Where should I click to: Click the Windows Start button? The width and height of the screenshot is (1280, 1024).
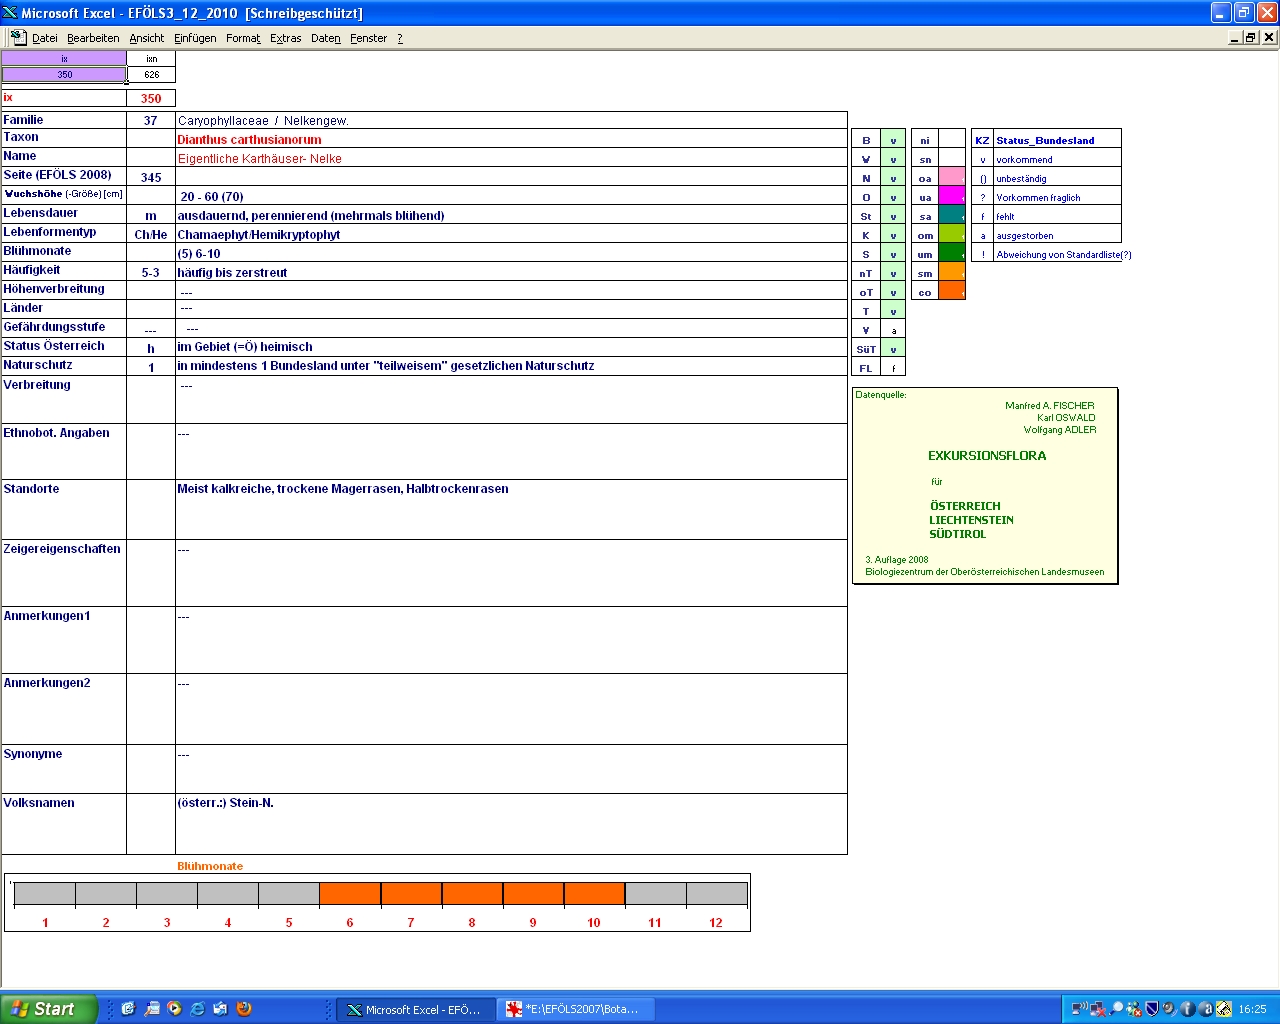pyautogui.click(x=49, y=1009)
